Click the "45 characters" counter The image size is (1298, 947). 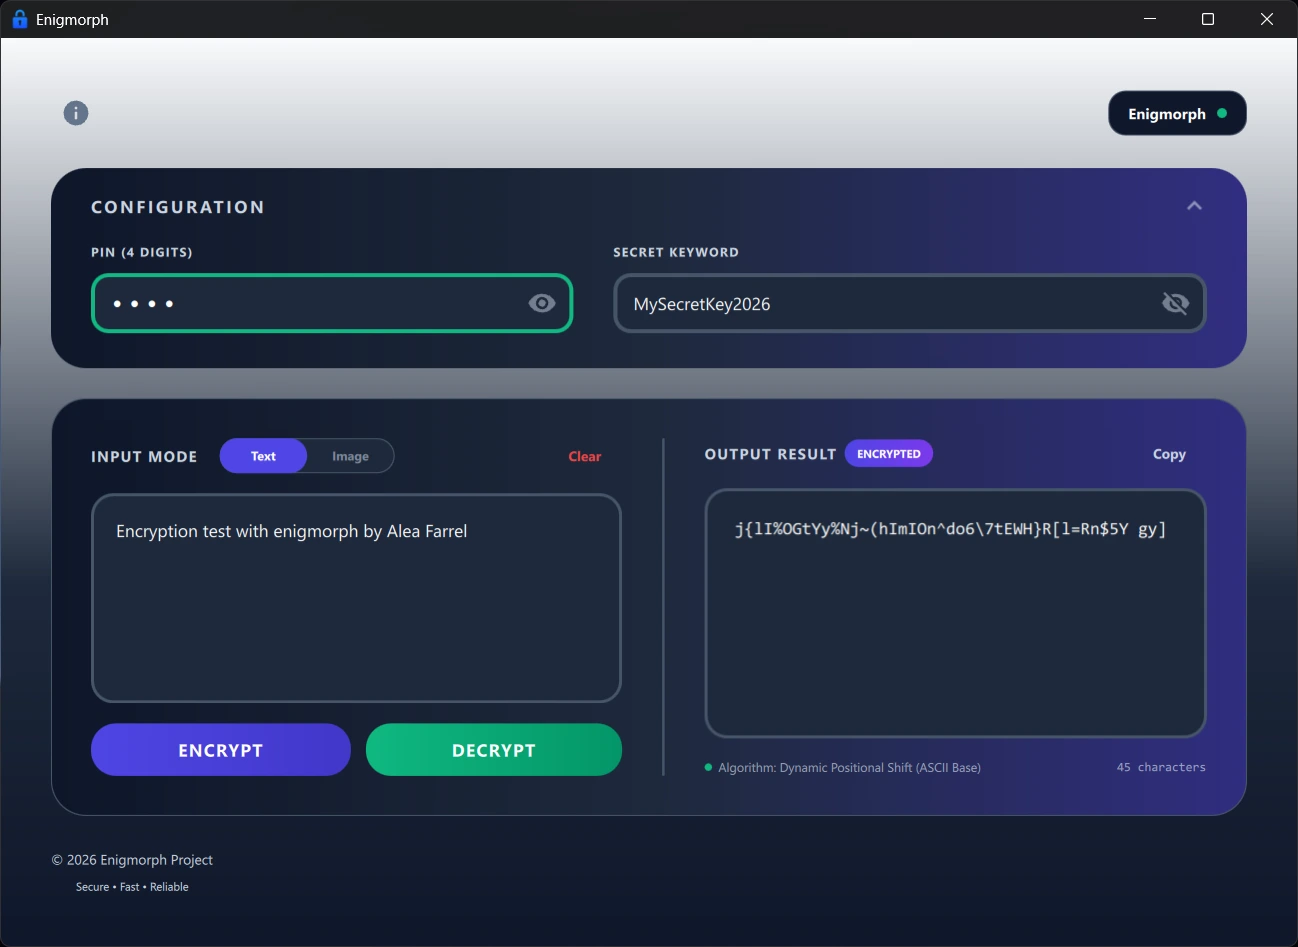(1161, 767)
